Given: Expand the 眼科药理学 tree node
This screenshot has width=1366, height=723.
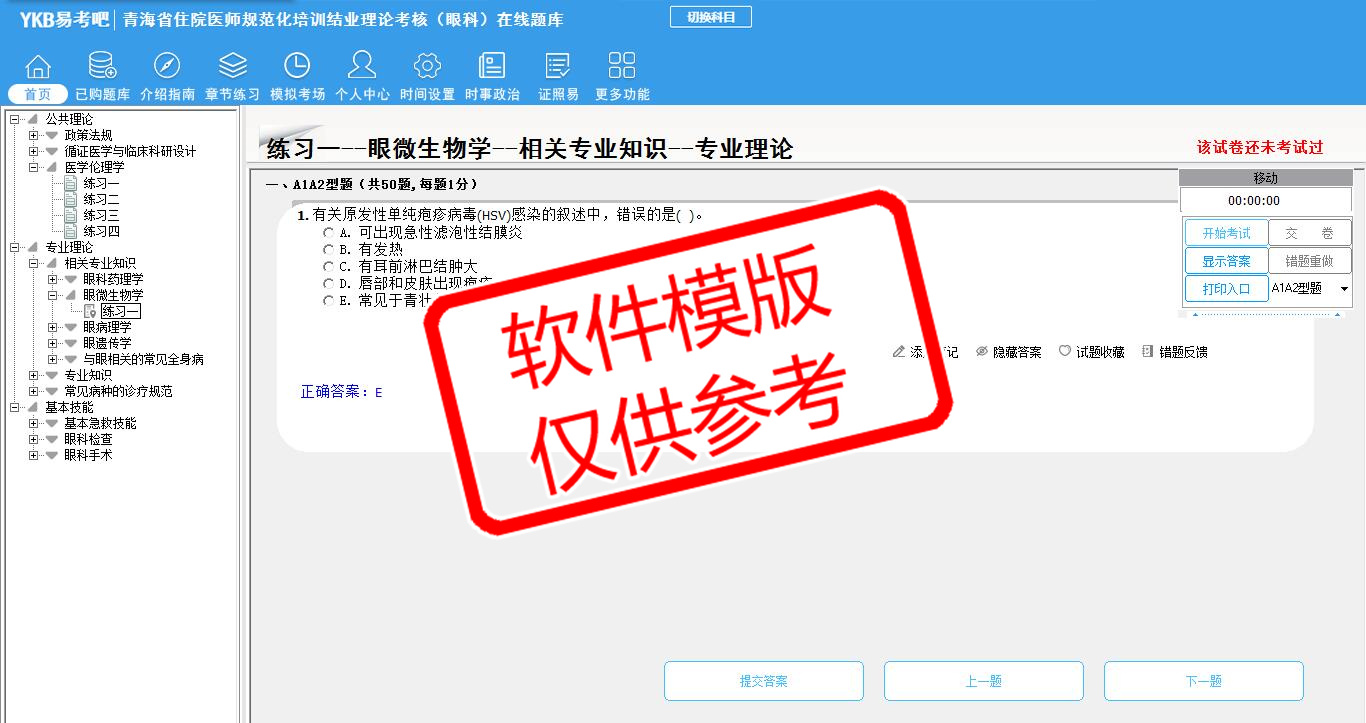Looking at the screenshot, I should coord(53,279).
